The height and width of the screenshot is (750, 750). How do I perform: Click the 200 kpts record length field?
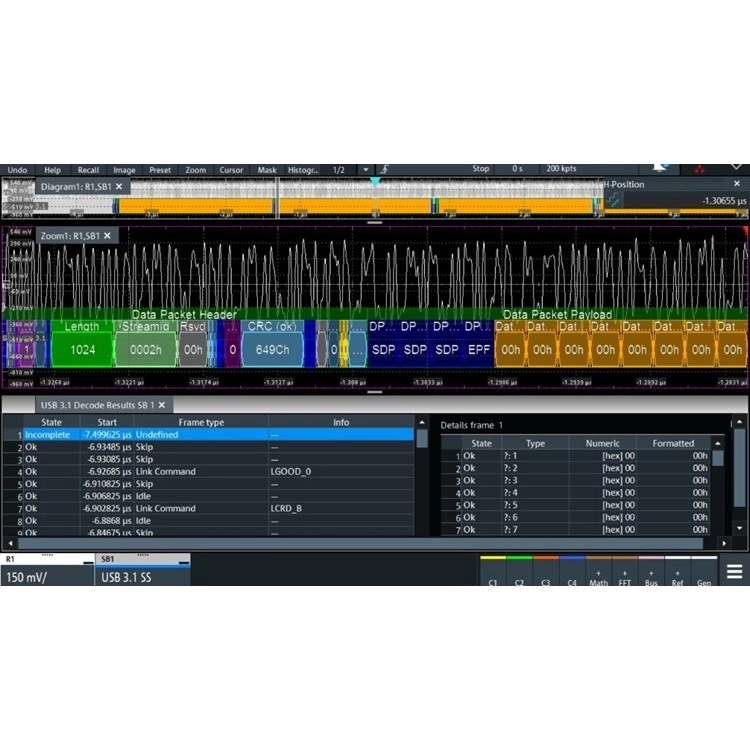click(561, 168)
